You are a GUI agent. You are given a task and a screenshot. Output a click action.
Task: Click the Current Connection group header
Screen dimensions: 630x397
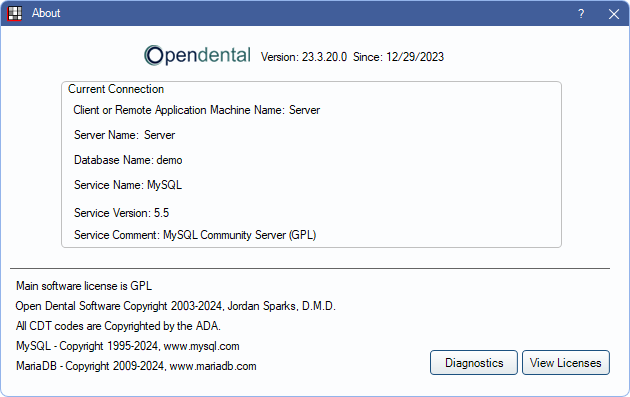(116, 89)
